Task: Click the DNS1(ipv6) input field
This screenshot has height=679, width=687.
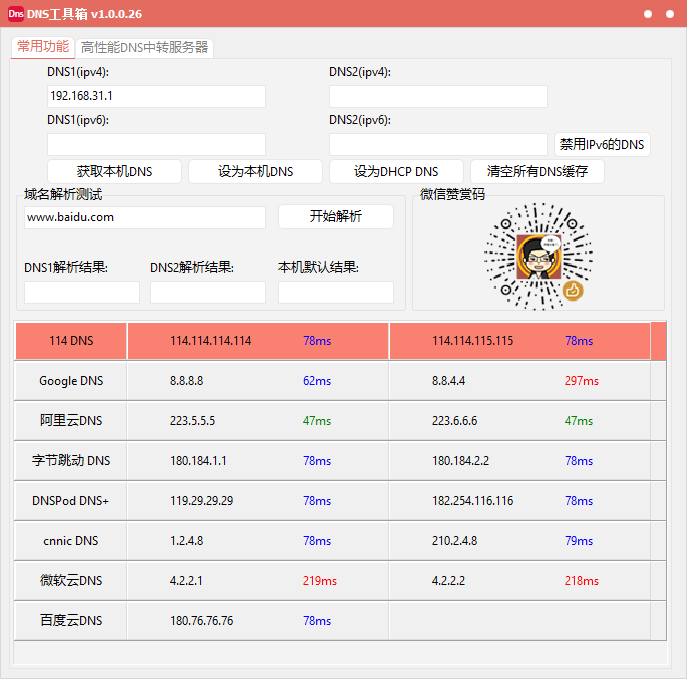Action: pos(156,144)
